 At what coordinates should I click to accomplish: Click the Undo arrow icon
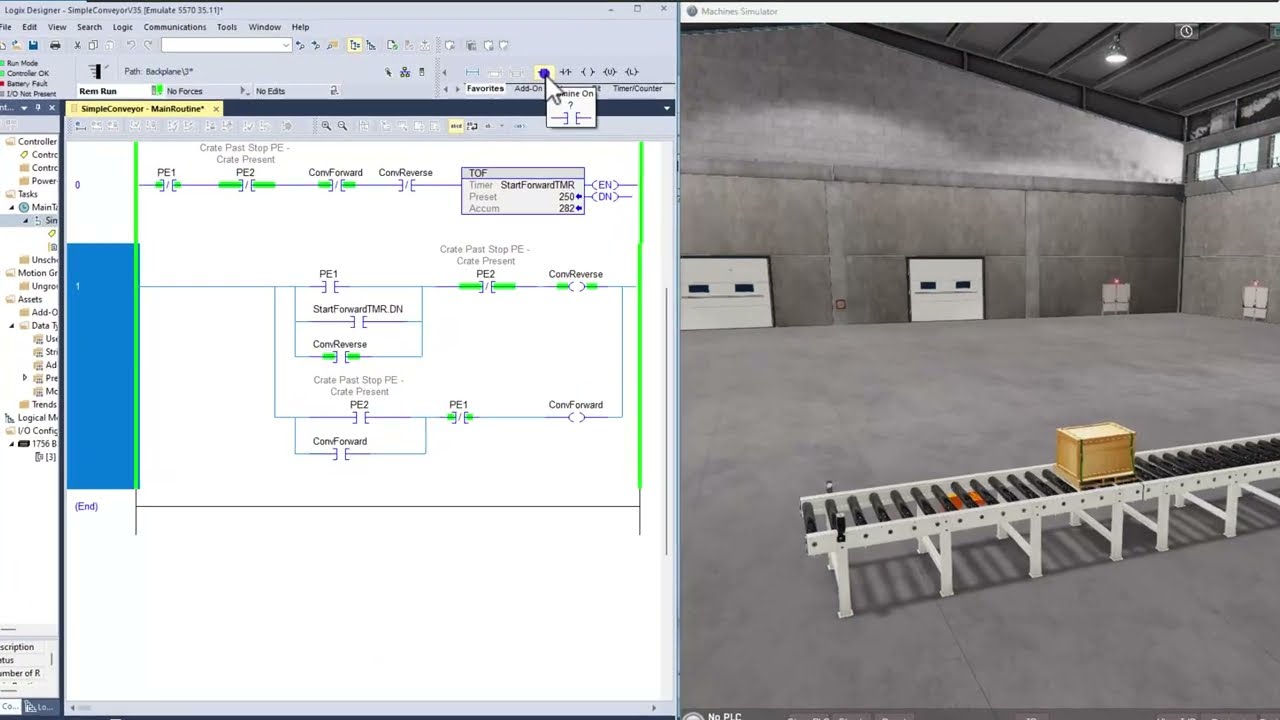pyautogui.click(x=131, y=45)
